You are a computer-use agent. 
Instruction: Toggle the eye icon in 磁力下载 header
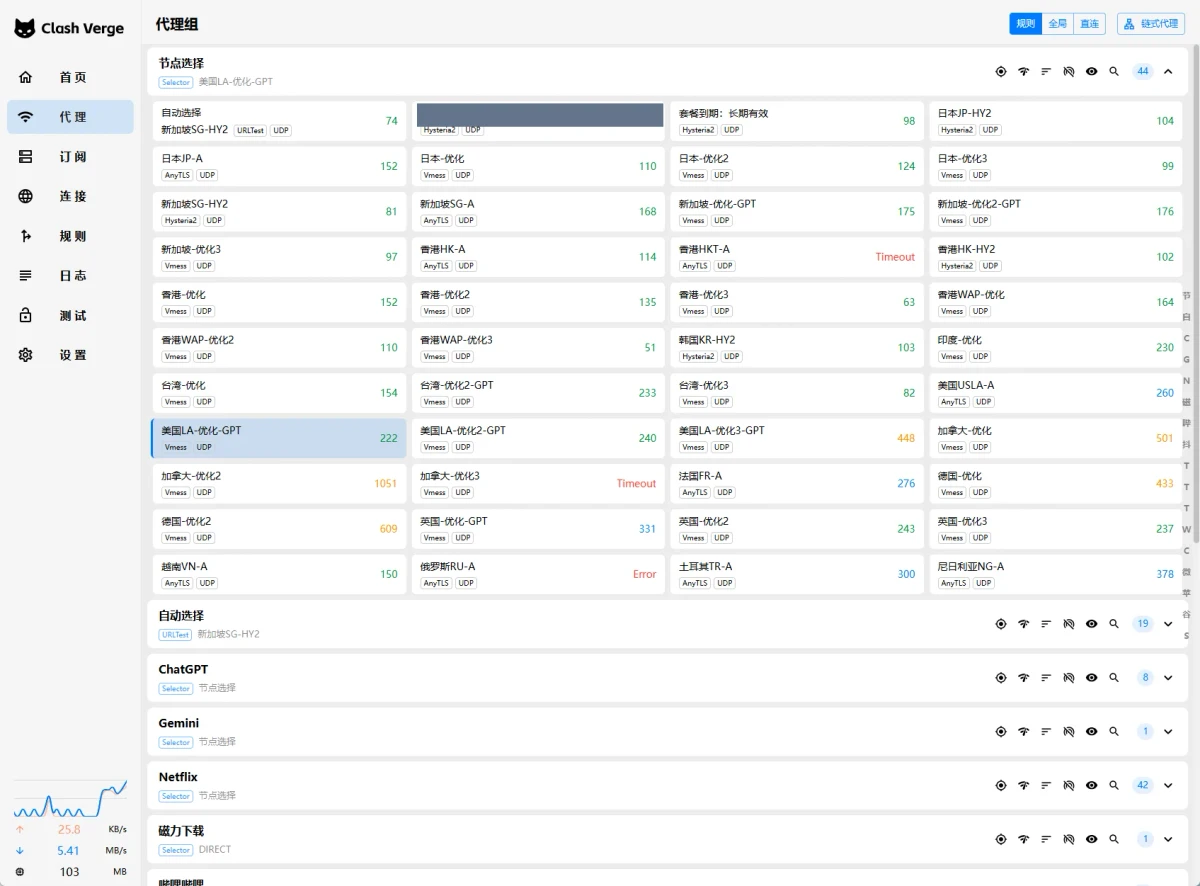pyautogui.click(x=1091, y=840)
